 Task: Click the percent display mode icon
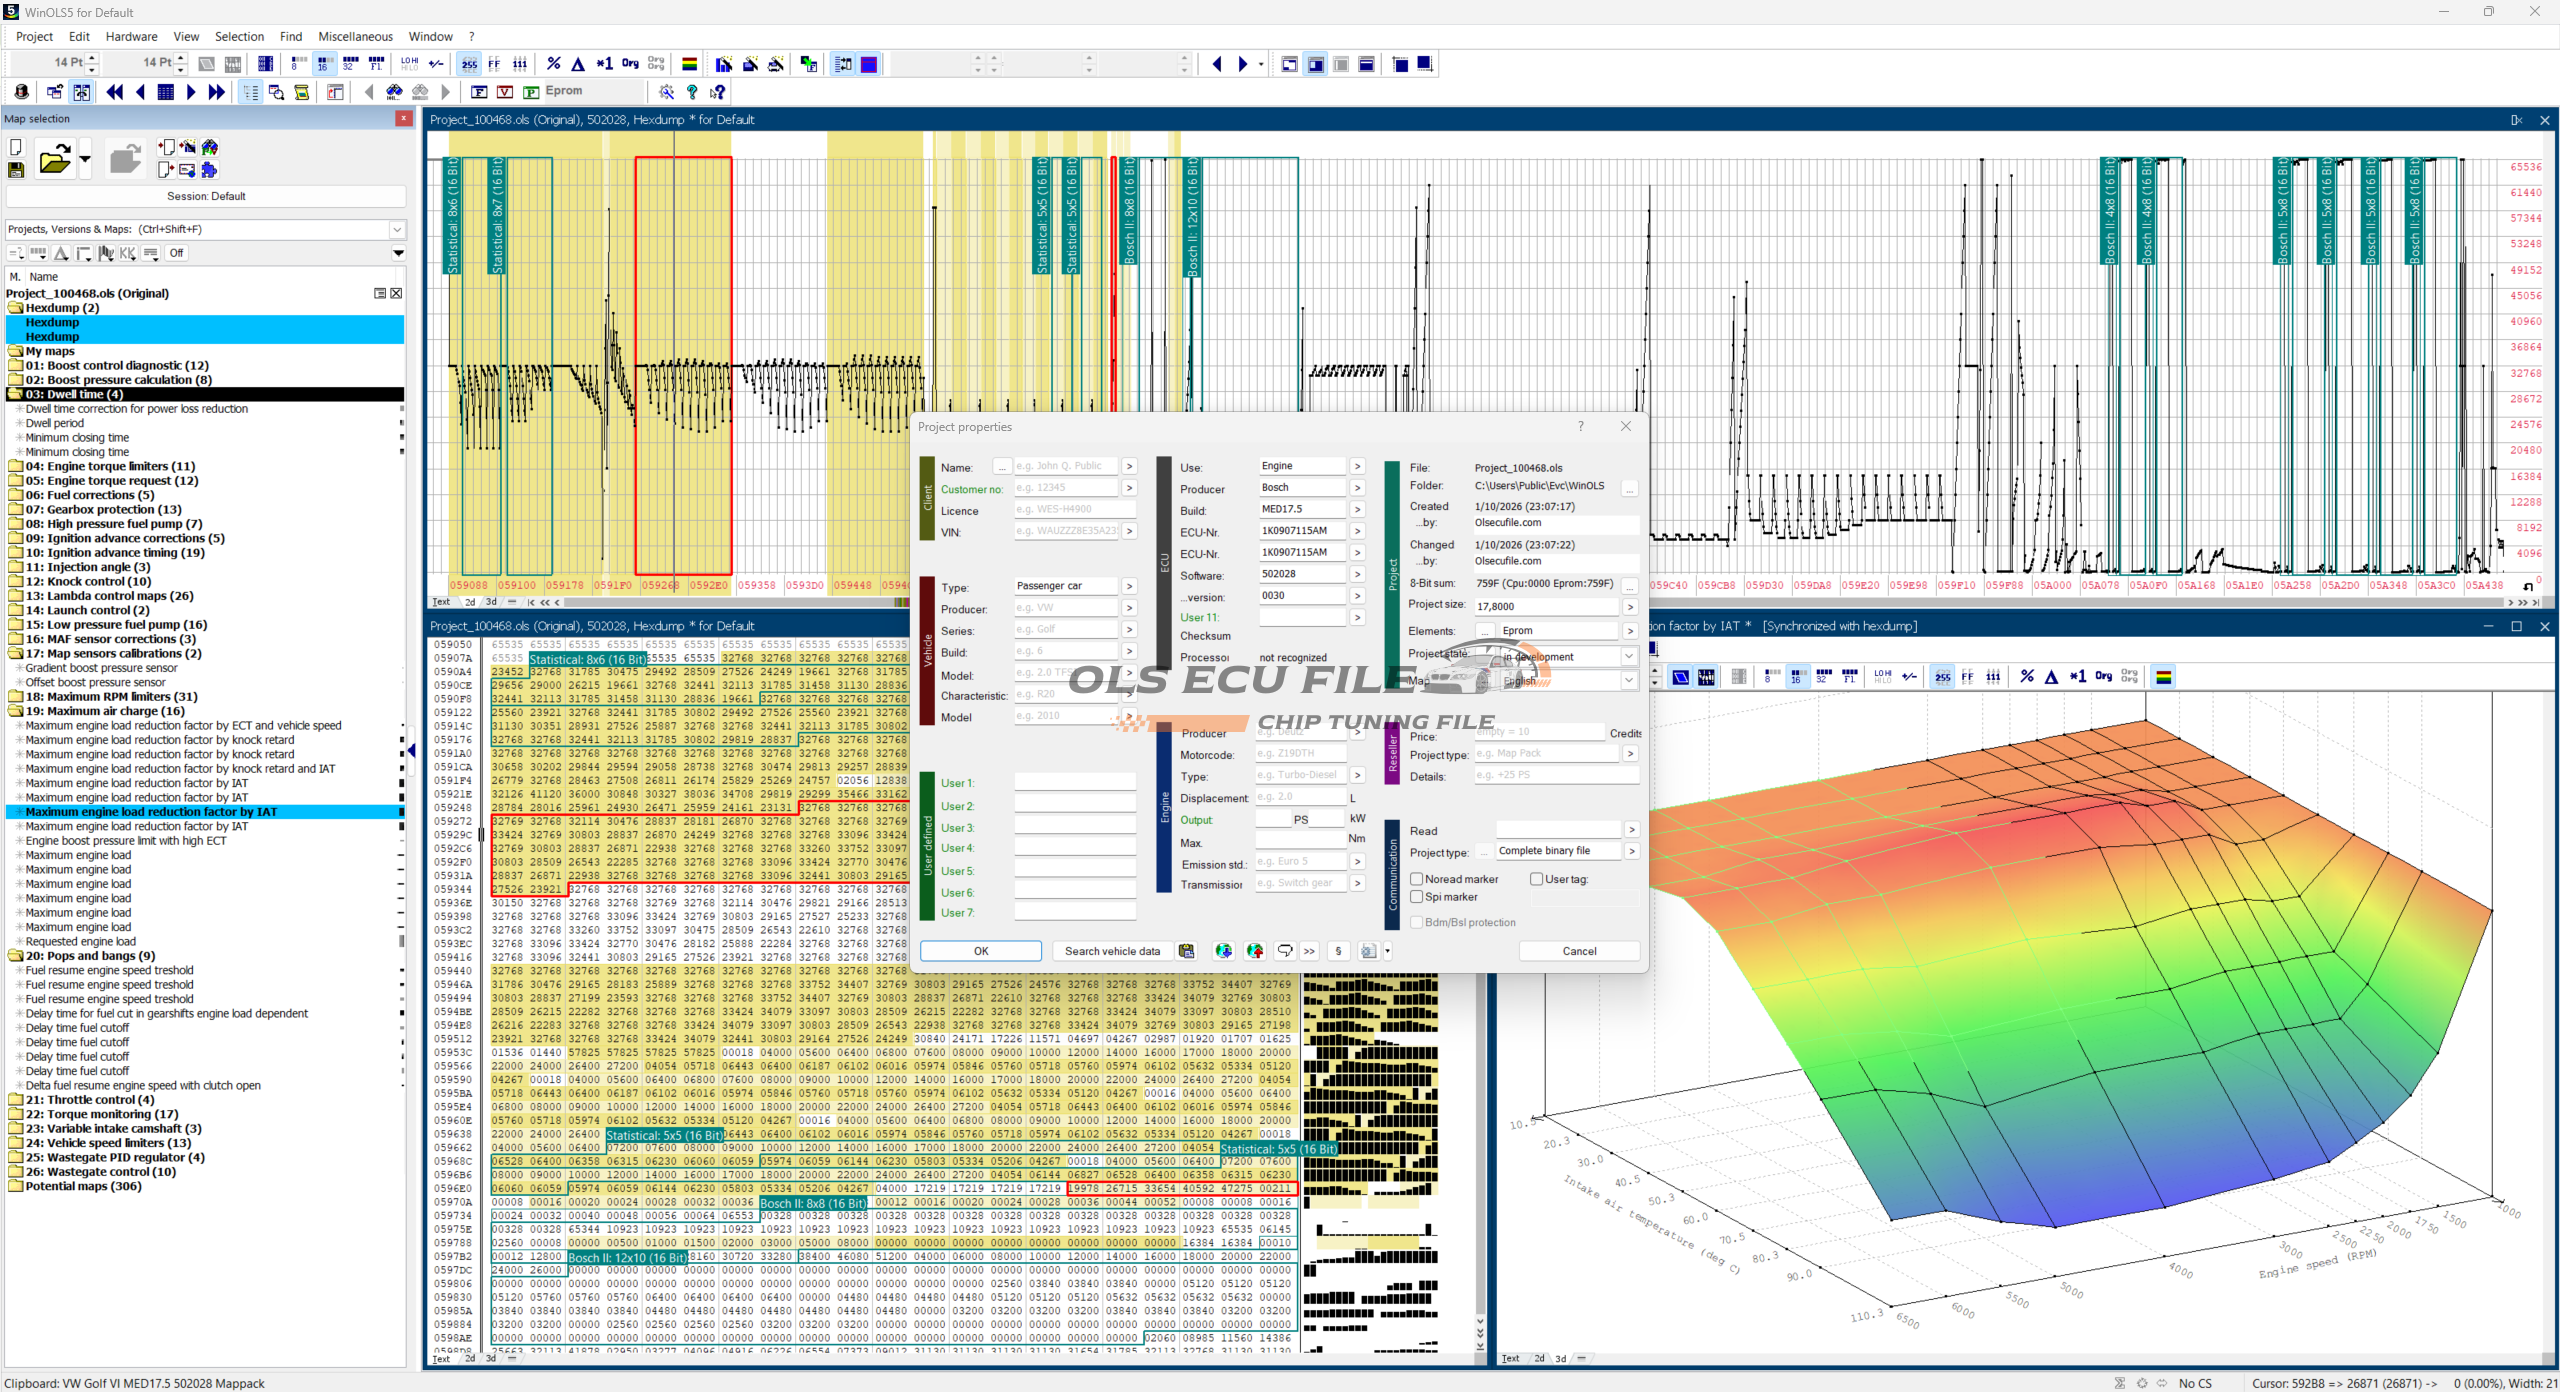(554, 64)
